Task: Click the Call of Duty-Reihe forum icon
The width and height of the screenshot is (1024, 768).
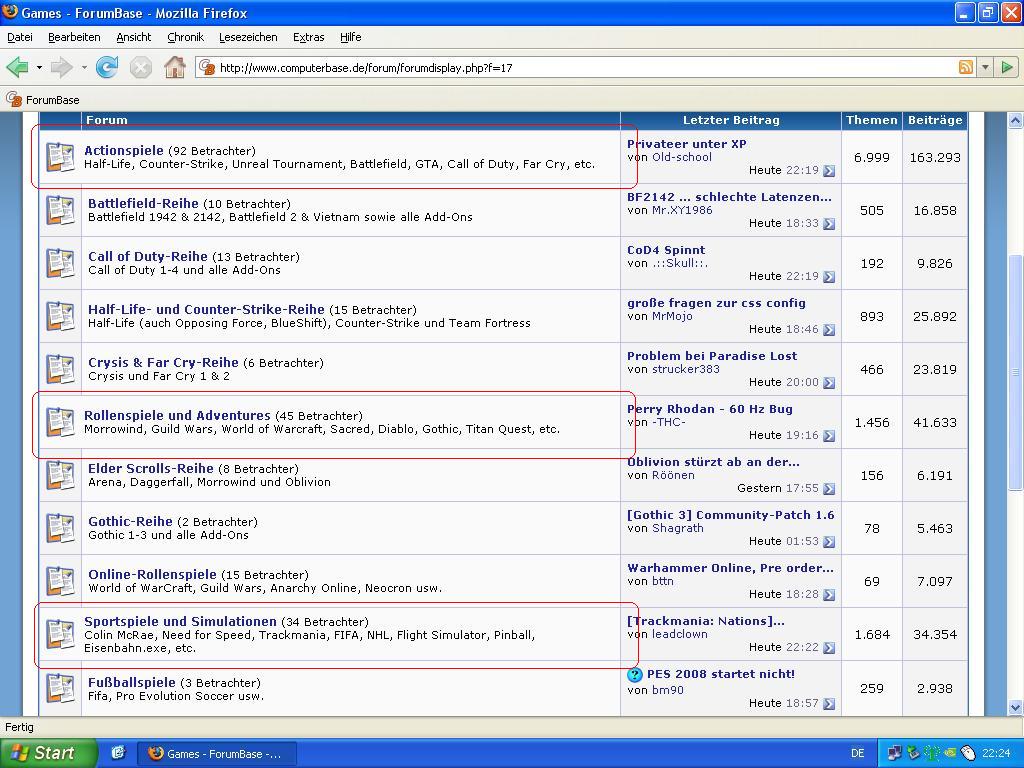Action: coord(60,263)
